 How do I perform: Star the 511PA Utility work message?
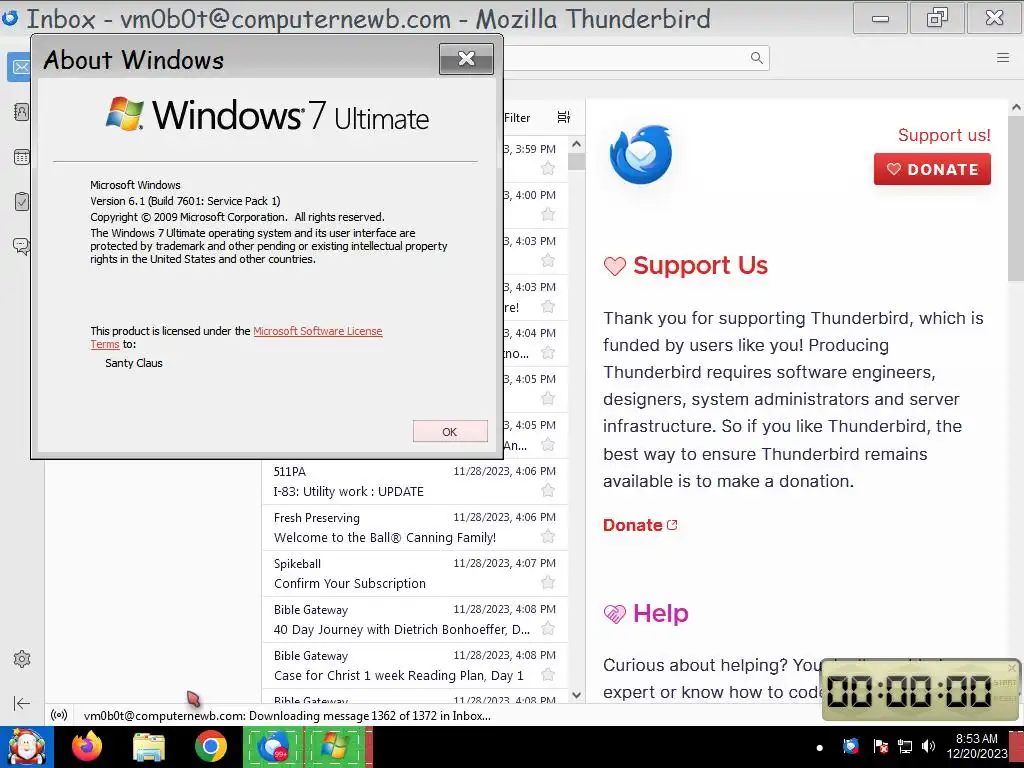point(548,490)
